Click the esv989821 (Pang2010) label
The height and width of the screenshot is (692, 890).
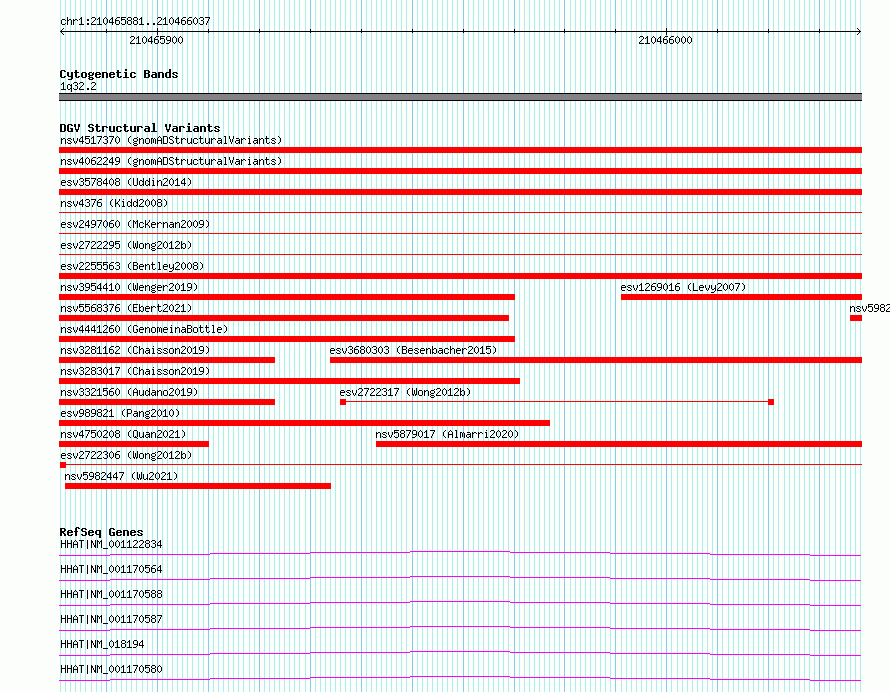point(120,413)
